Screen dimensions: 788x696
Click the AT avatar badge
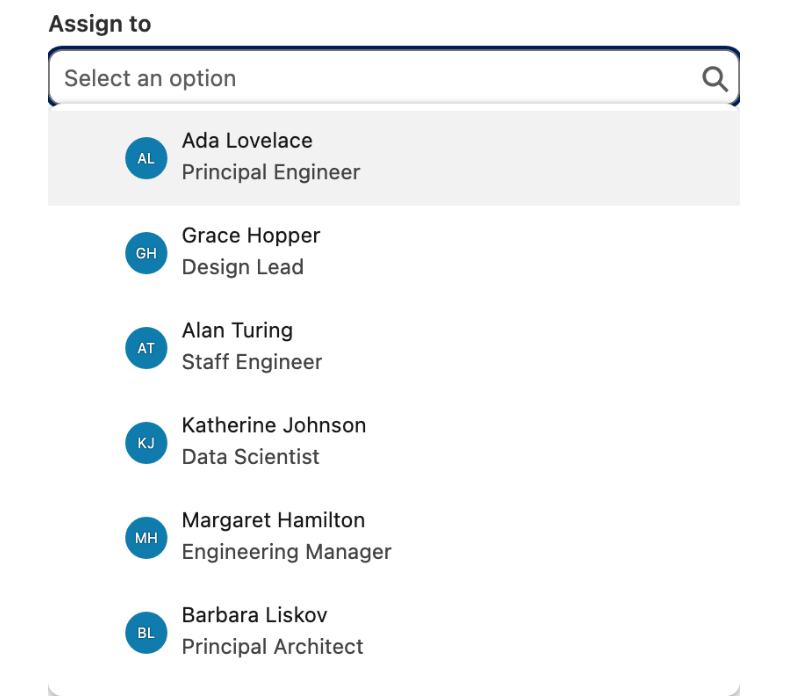146,348
